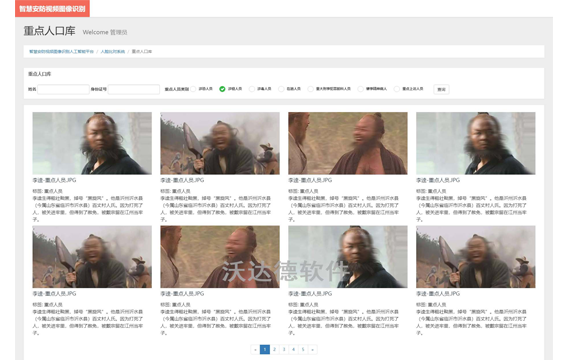Open the 智慧安防视频图像识别人工智能平台 breadcrumb link

tap(61, 52)
